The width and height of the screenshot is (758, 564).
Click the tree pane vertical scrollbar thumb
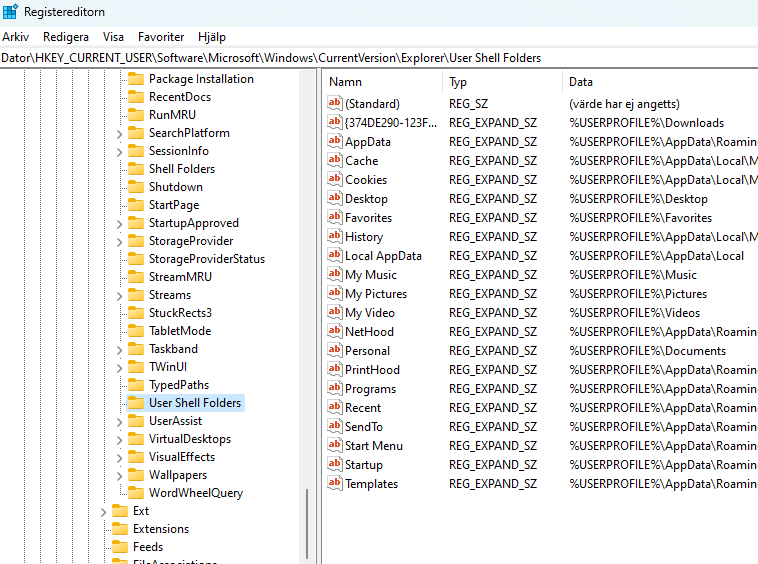pos(307,524)
